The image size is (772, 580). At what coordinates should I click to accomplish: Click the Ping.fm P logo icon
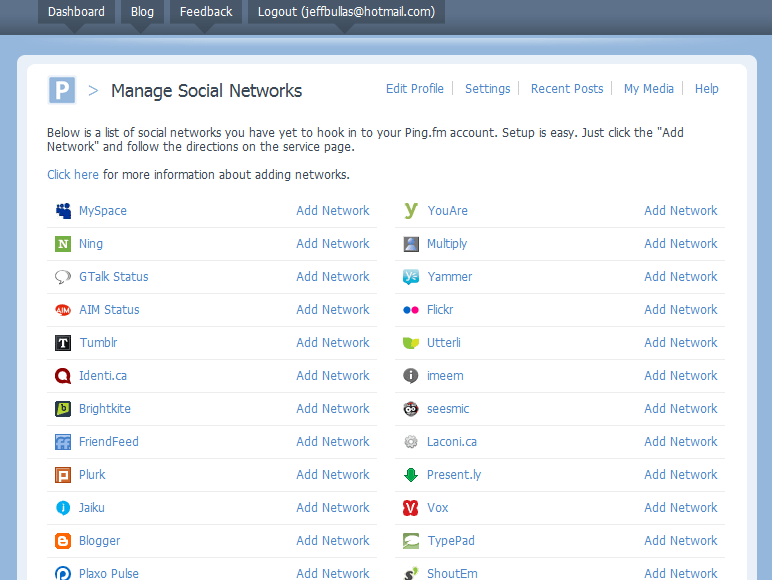point(62,91)
